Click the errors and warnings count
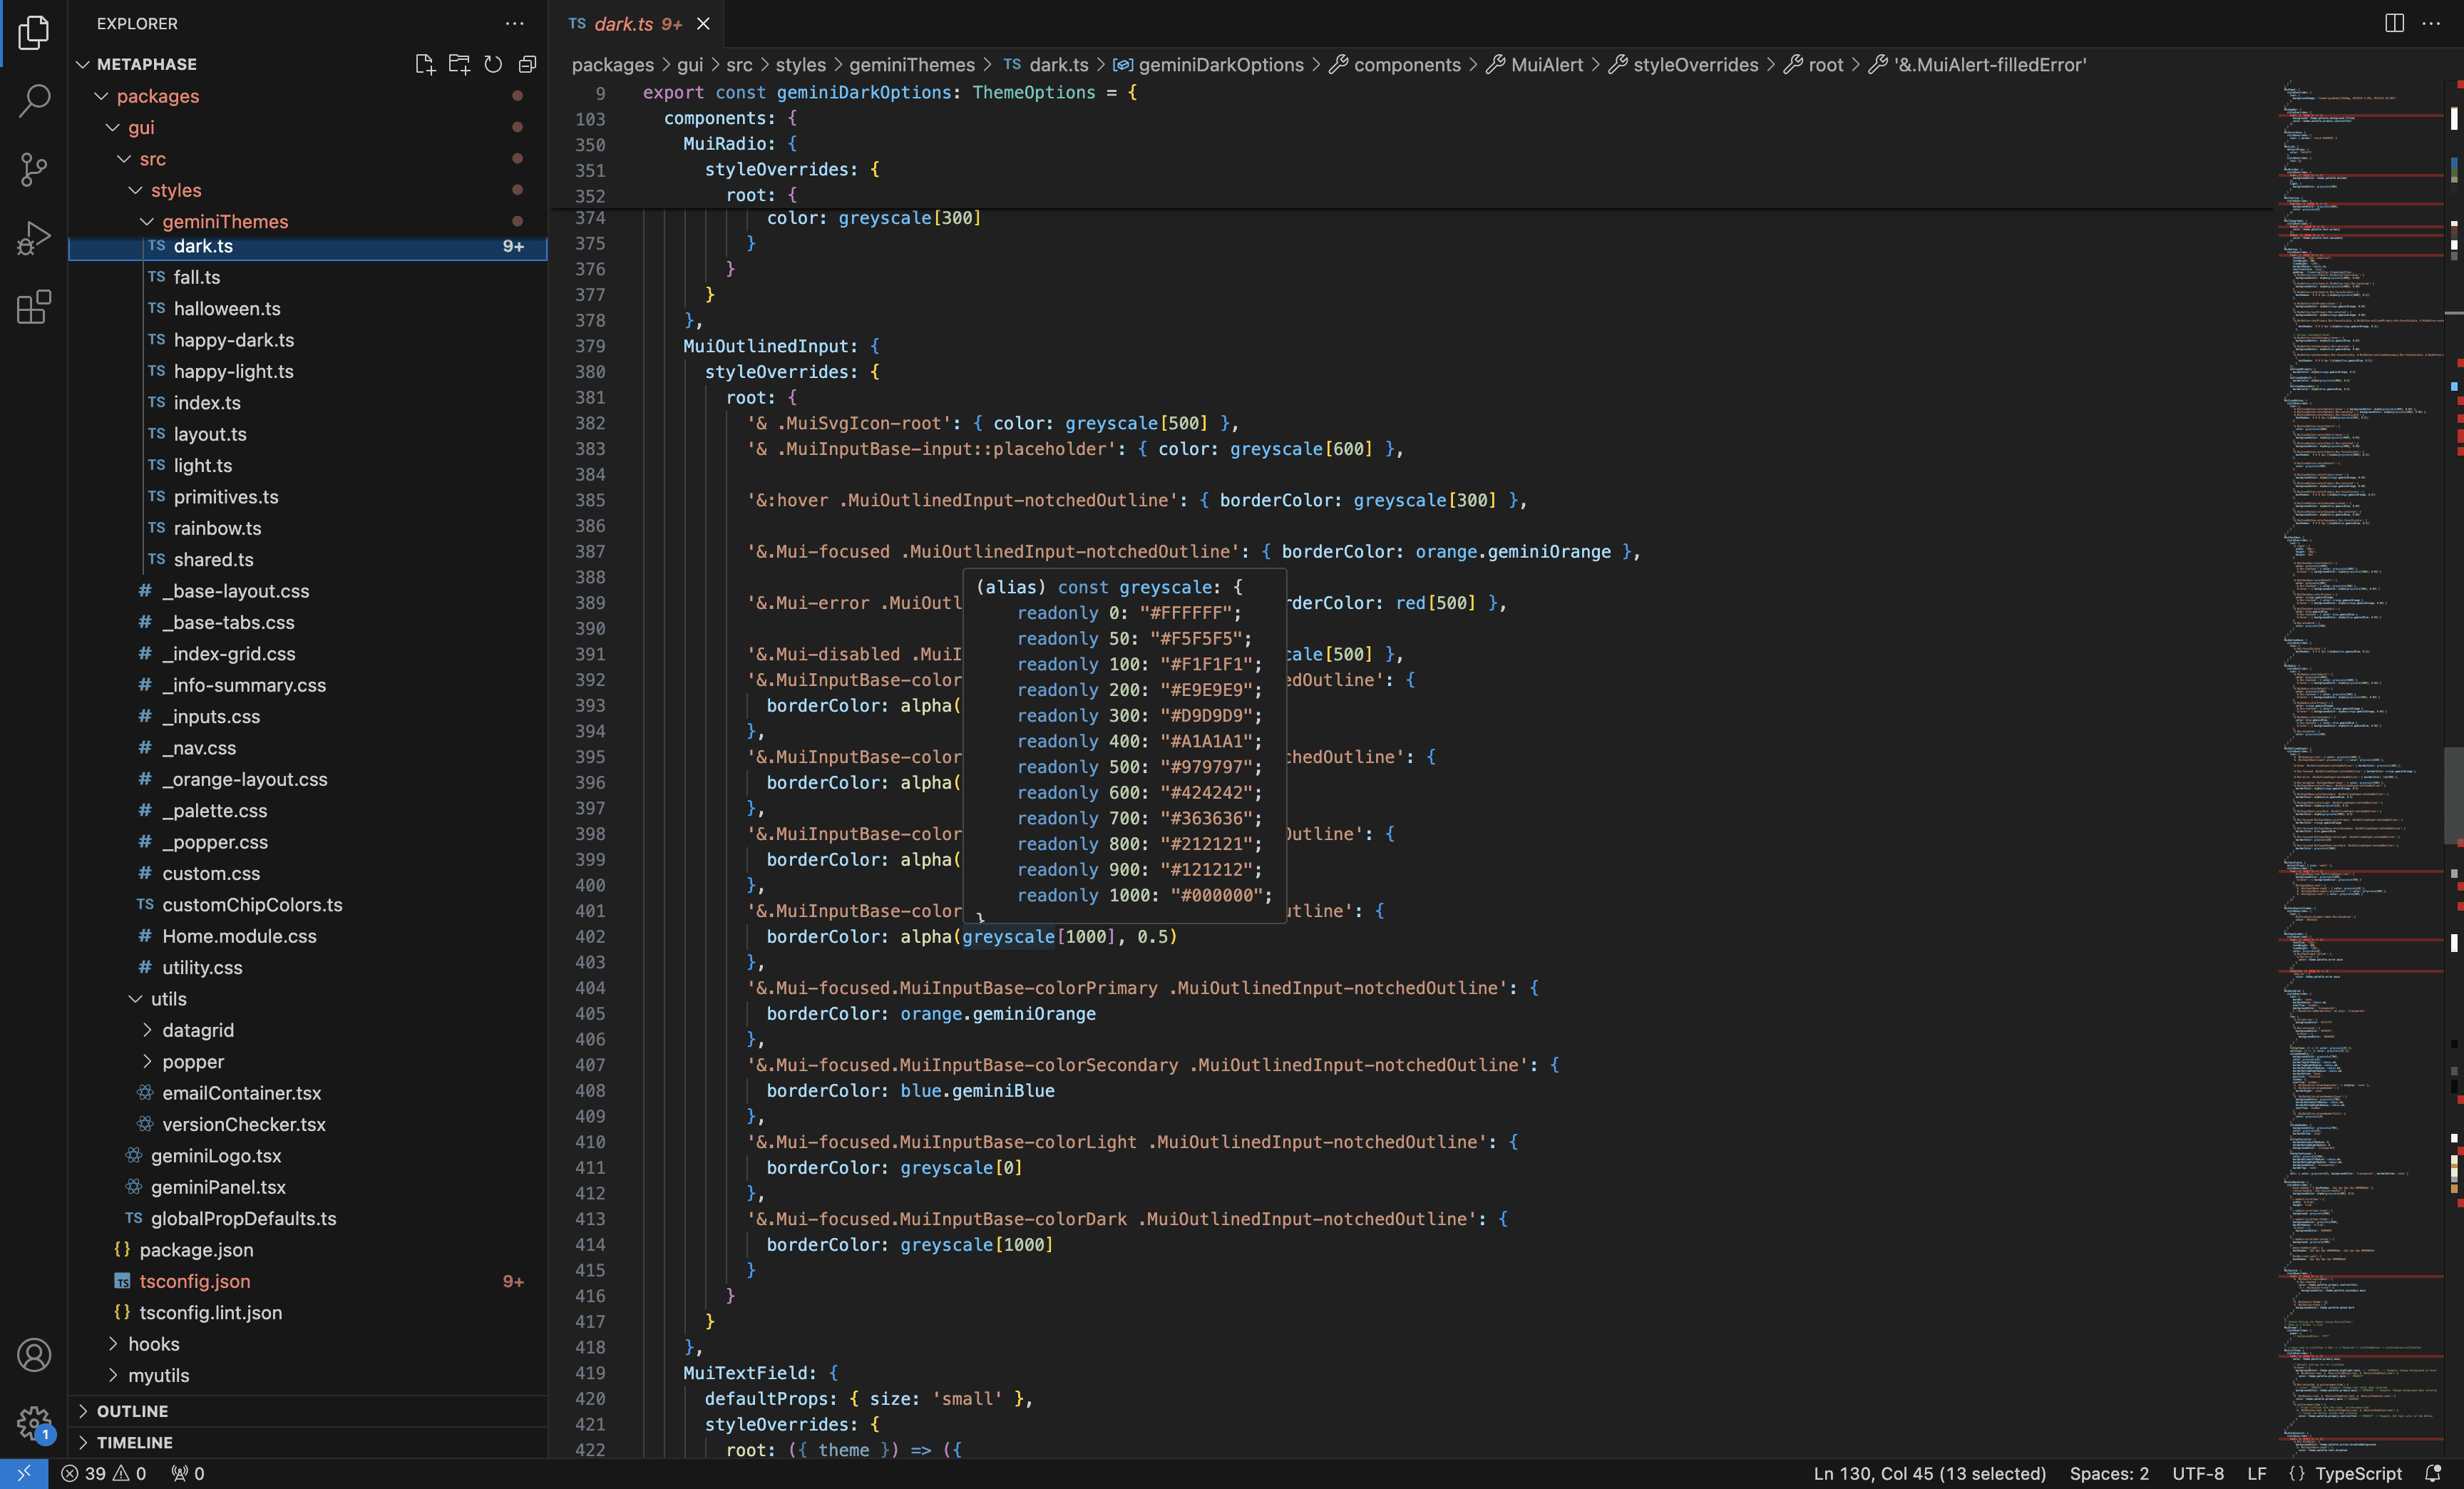The width and height of the screenshot is (2464, 1489). [103, 1473]
